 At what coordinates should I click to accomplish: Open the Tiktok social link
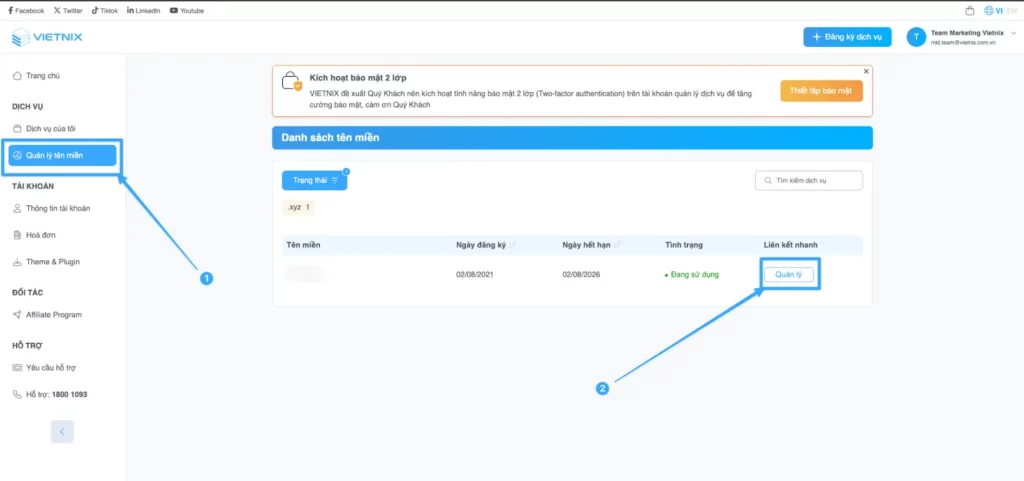(x=105, y=10)
